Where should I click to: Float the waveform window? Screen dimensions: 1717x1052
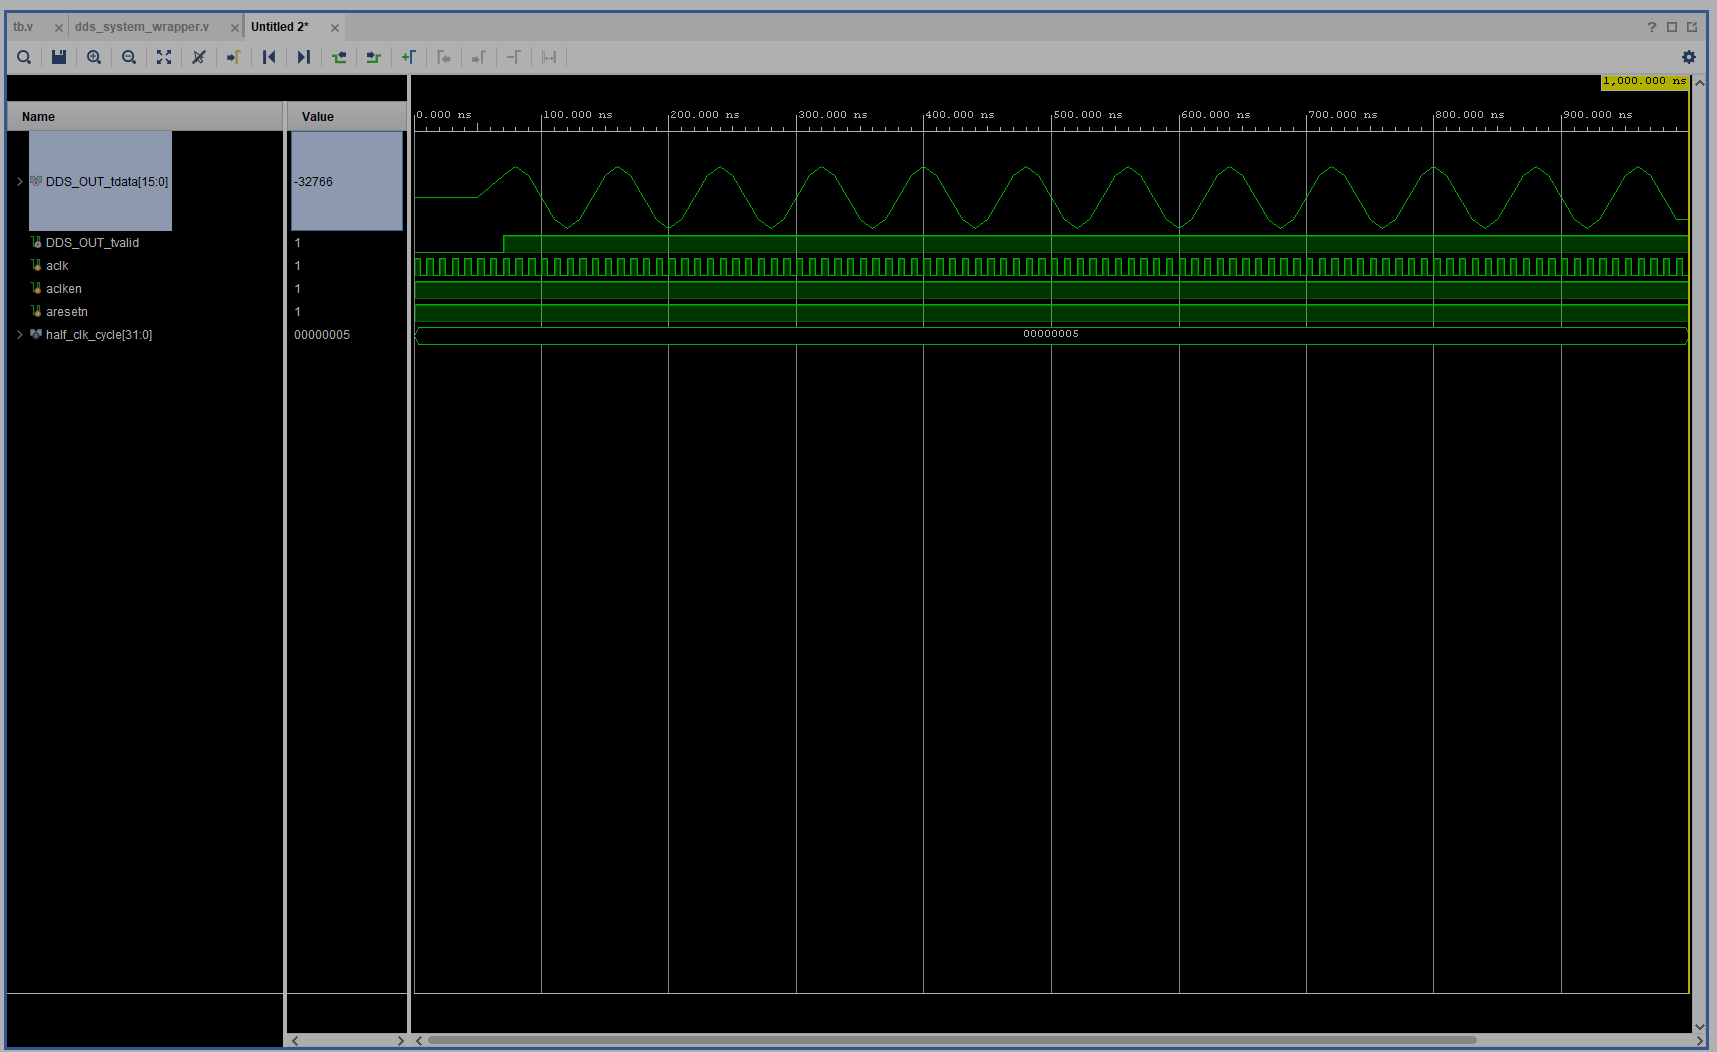pos(1692,27)
